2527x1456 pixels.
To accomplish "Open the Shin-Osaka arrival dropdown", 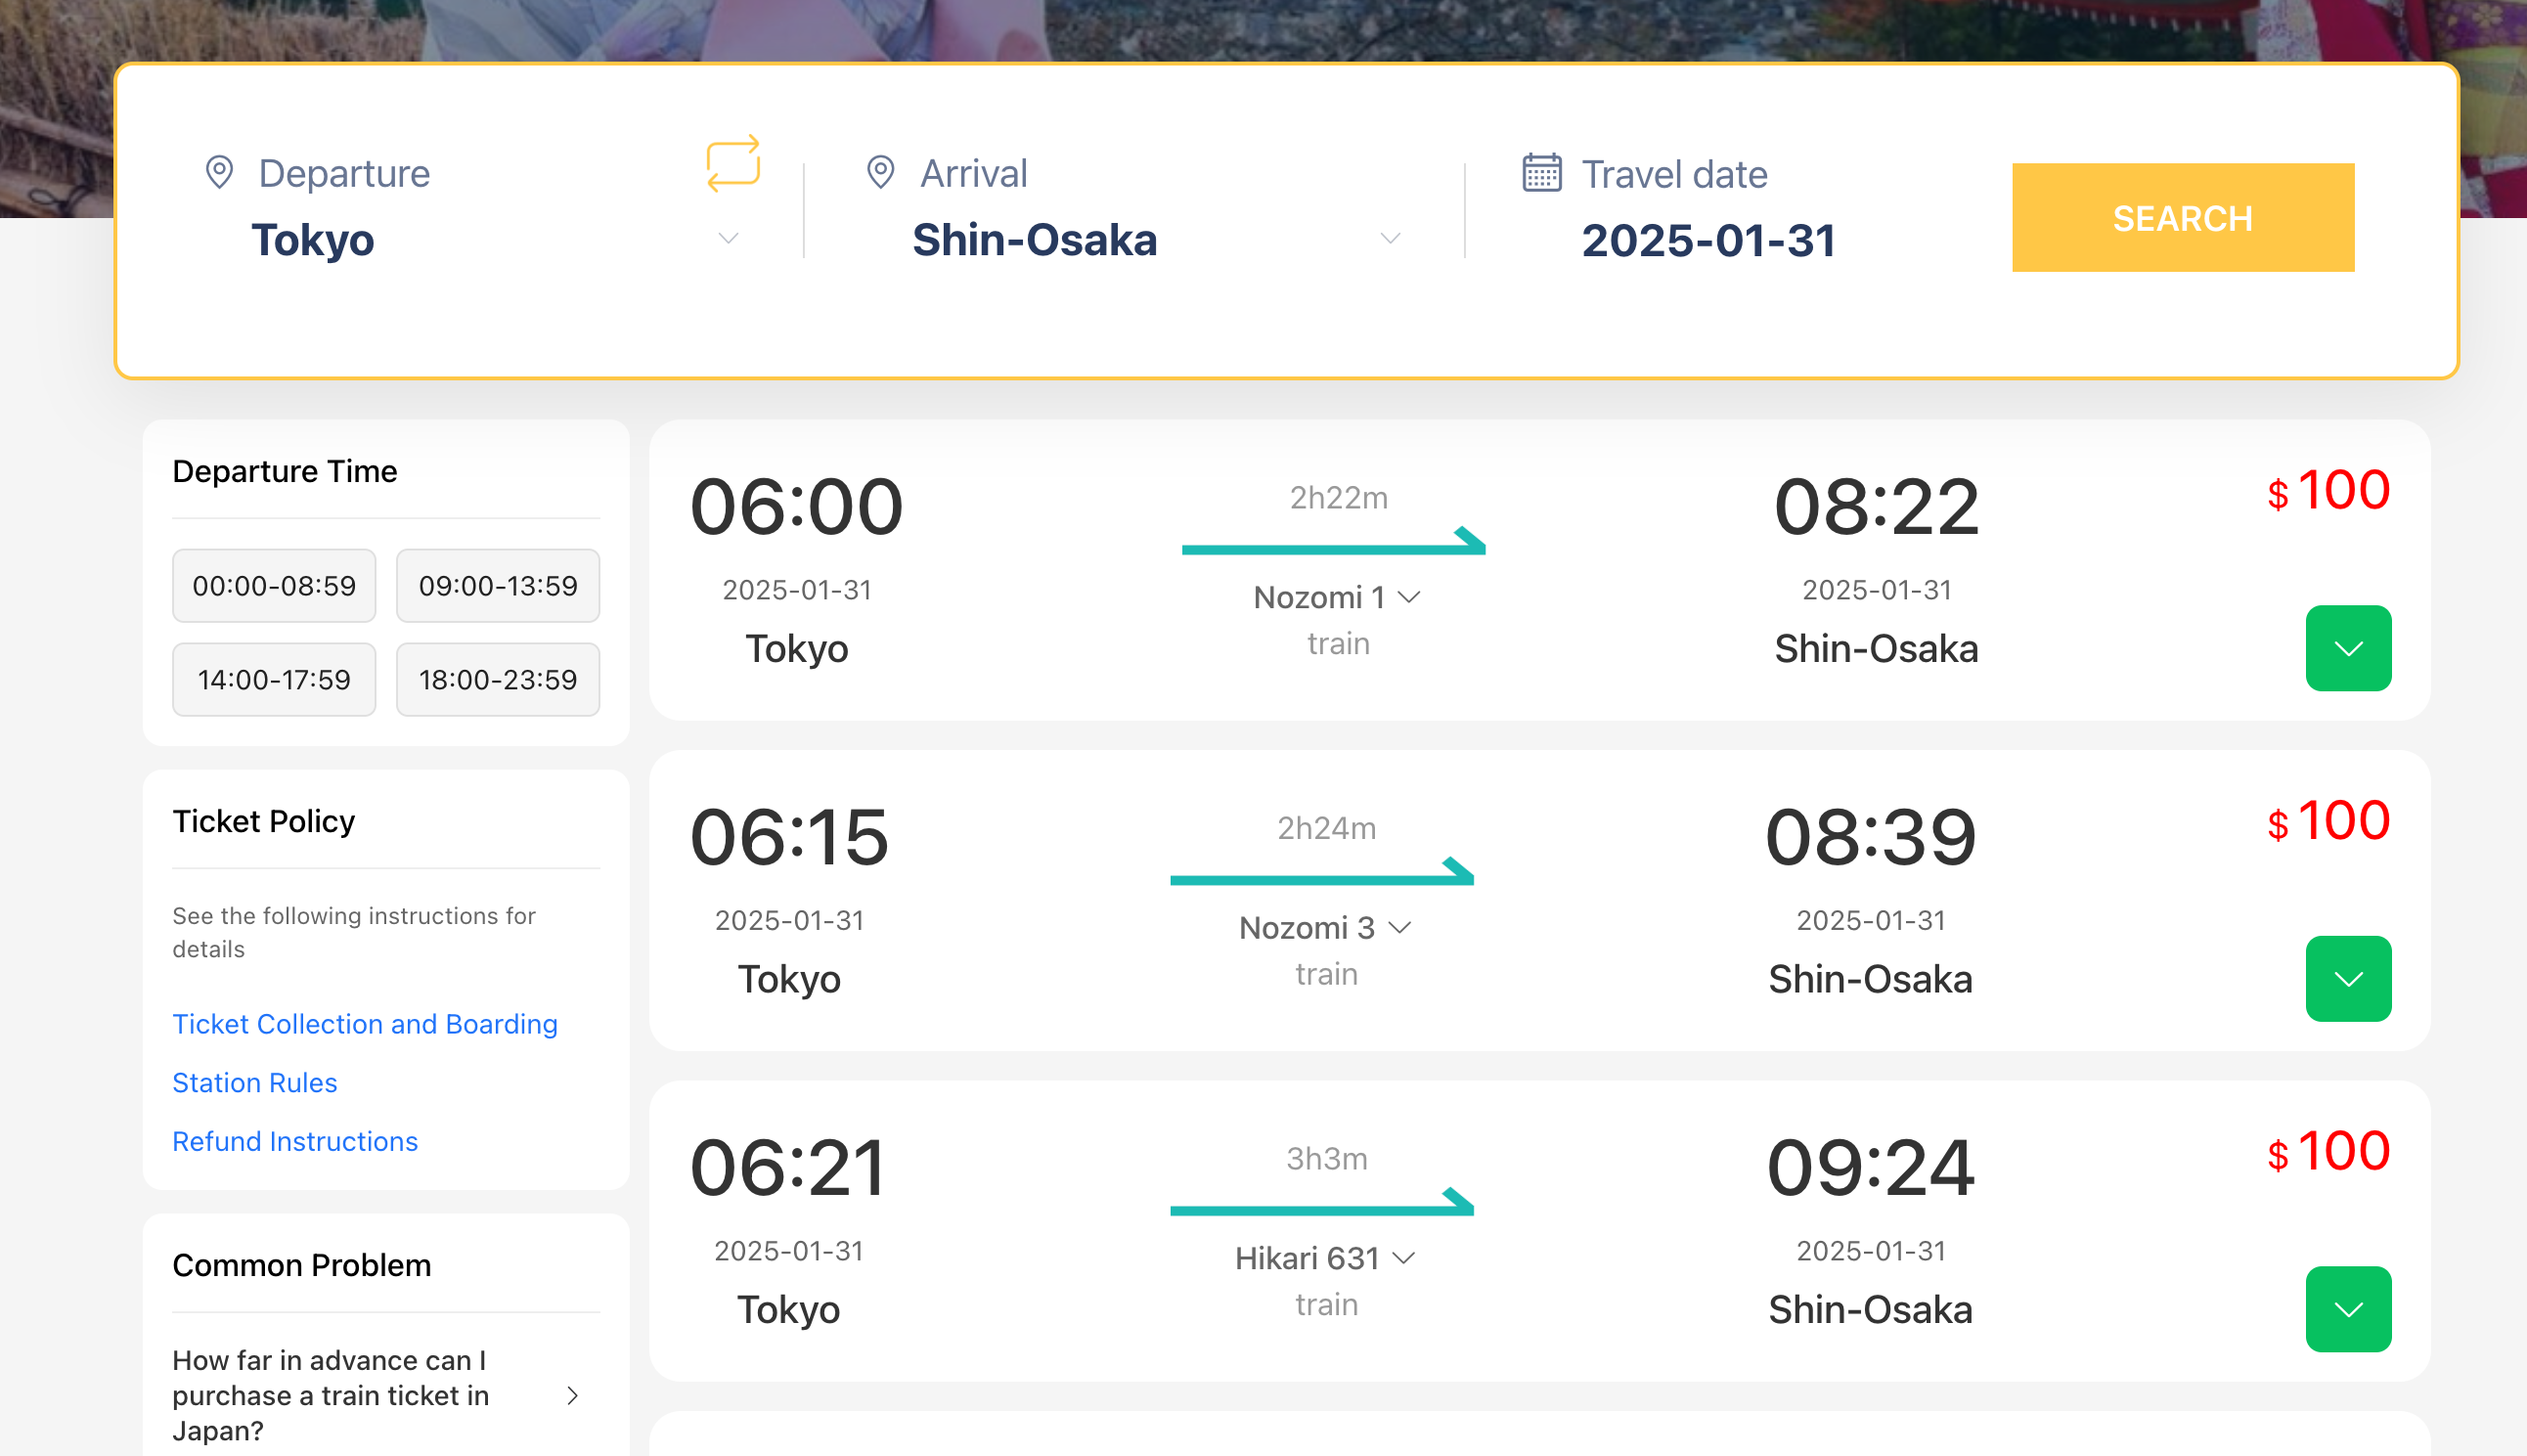I will click(x=1390, y=238).
